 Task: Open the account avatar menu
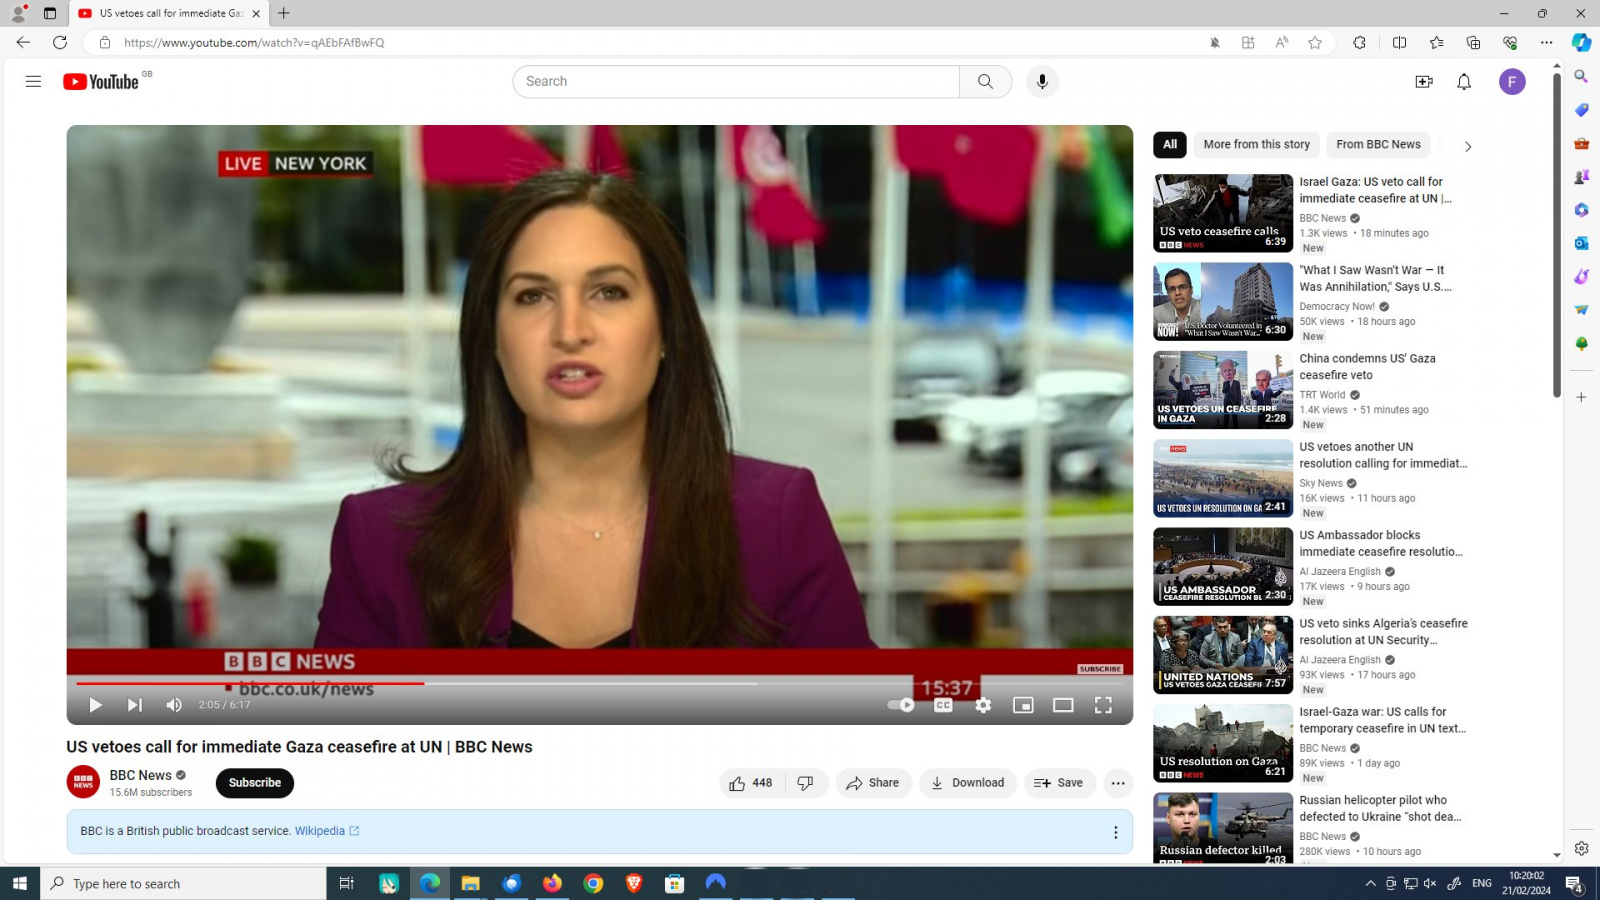1512,82
